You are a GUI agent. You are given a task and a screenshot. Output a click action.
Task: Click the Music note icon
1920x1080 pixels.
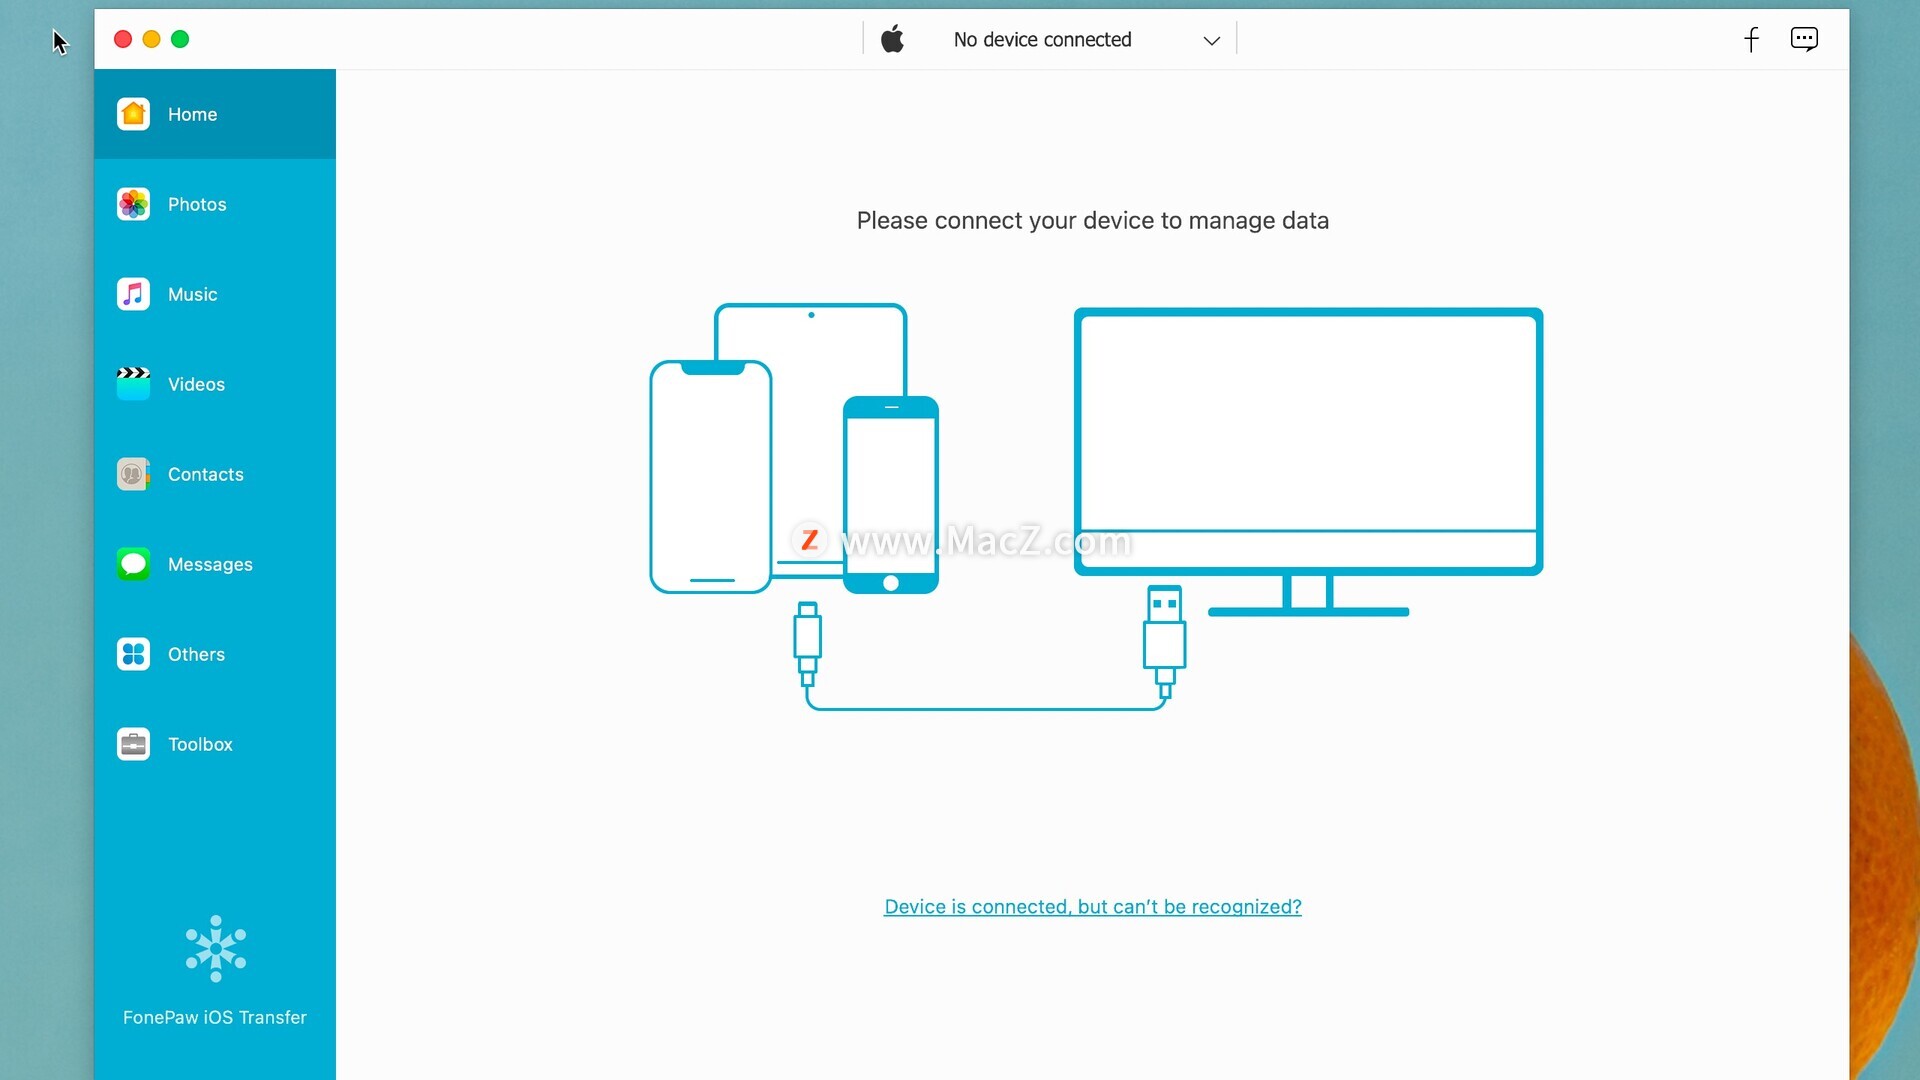(133, 294)
